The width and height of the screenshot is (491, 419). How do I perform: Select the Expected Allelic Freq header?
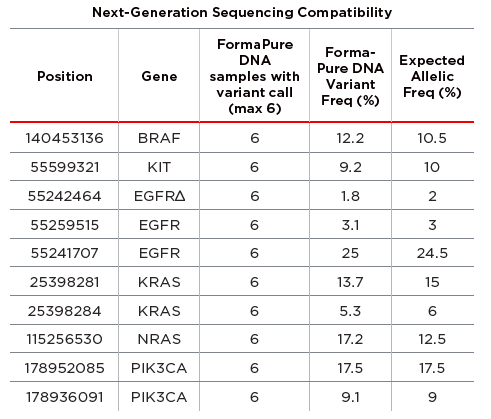click(x=432, y=76)
